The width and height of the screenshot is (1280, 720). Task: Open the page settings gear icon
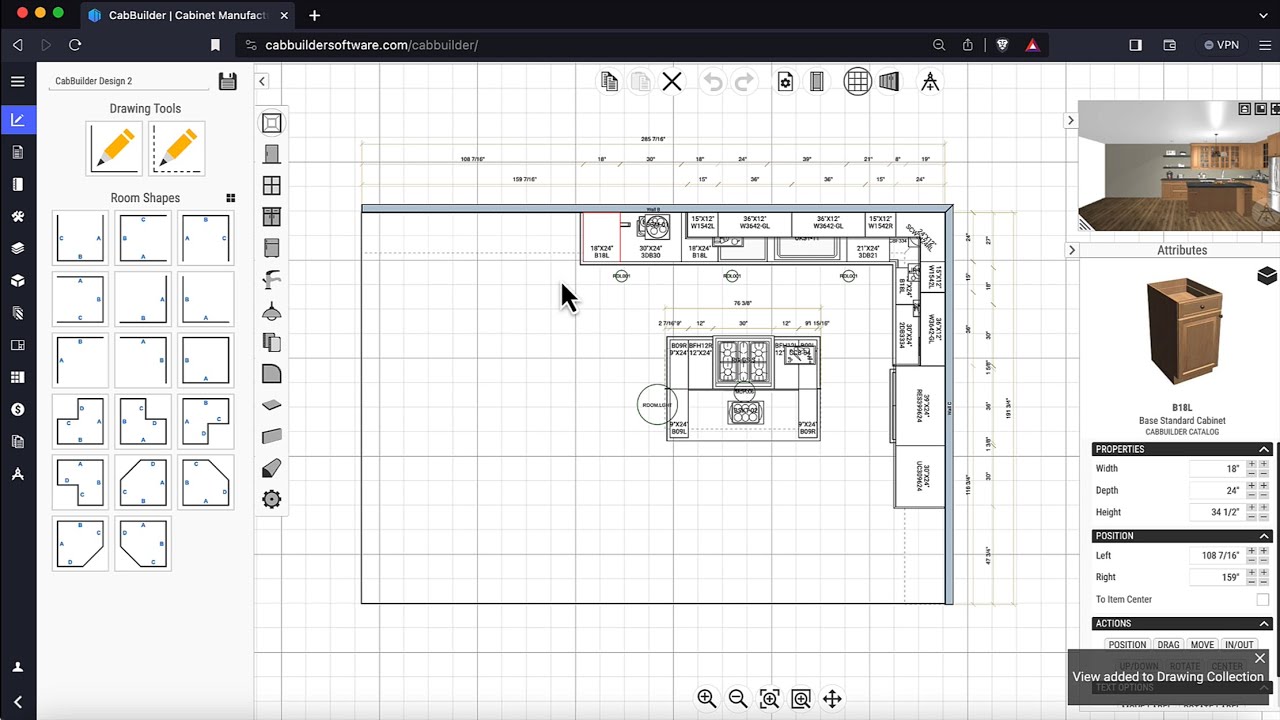click(x=785, y=82)
